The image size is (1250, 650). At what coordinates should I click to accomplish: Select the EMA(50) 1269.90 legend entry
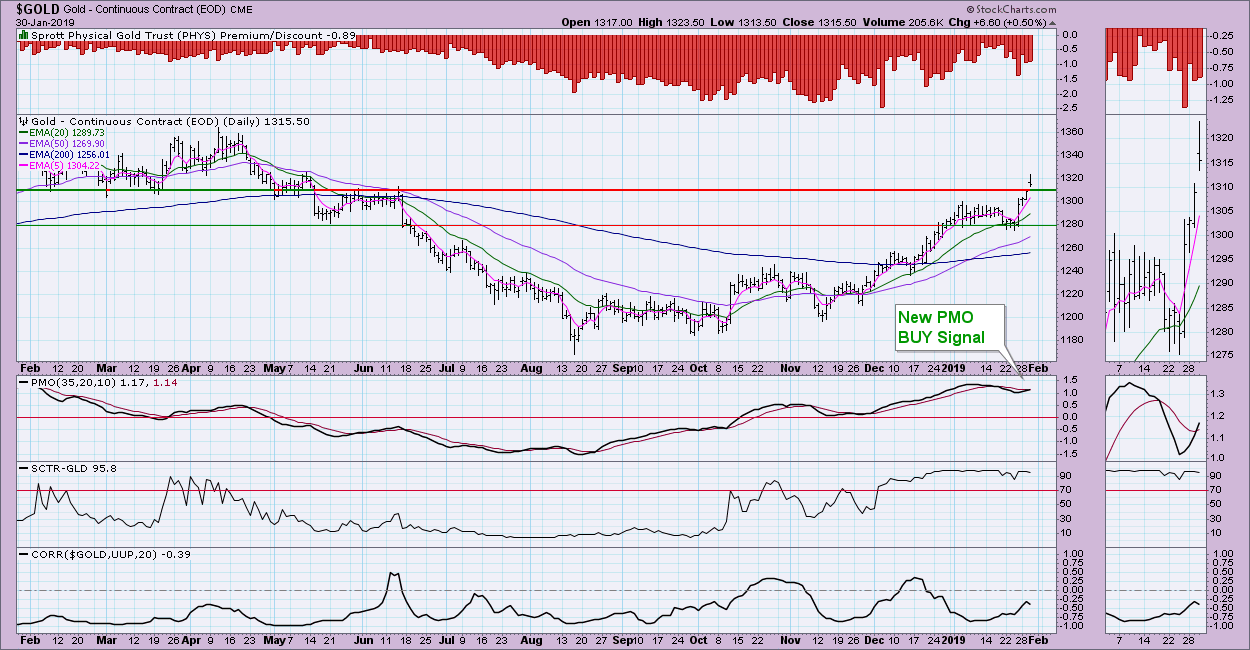(67, 143)
